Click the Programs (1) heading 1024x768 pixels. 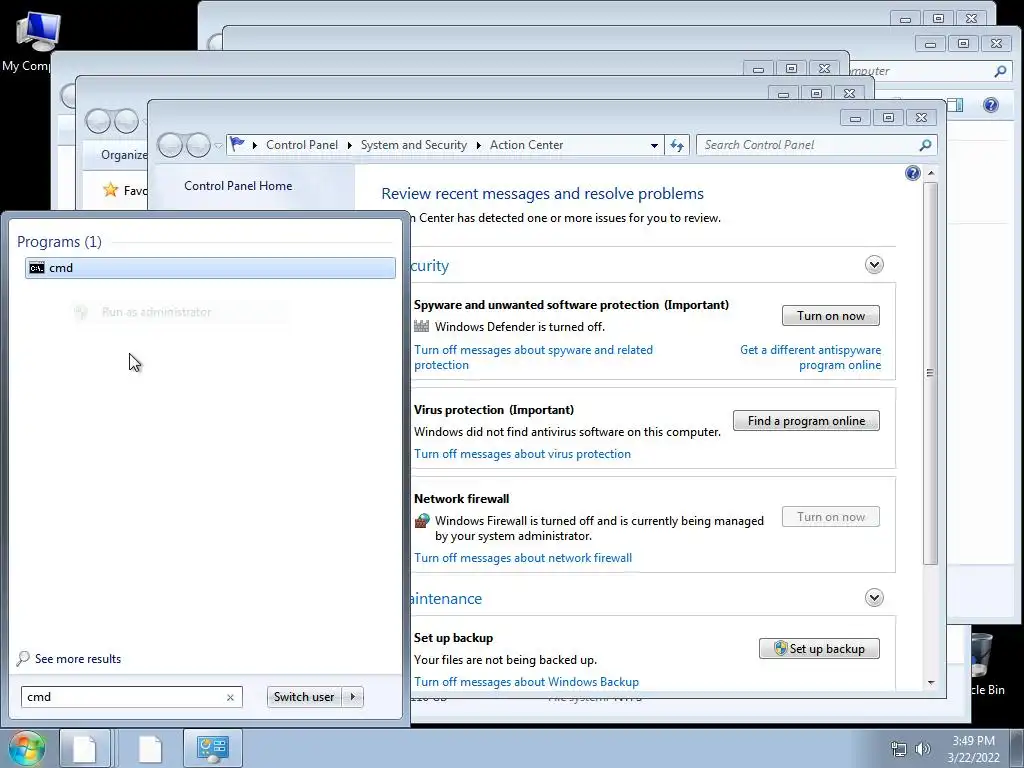(59, 242)
